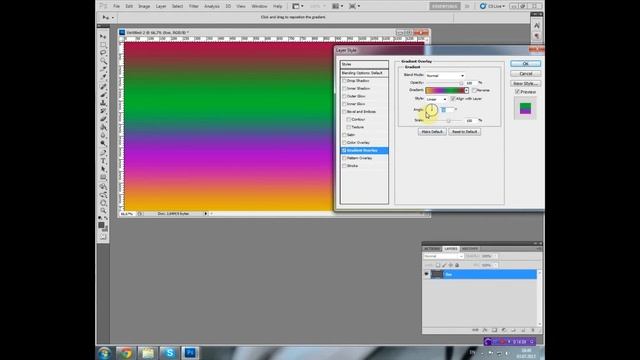
Task: Add a layer mask from the Layers panel footer
Action: 494,330
